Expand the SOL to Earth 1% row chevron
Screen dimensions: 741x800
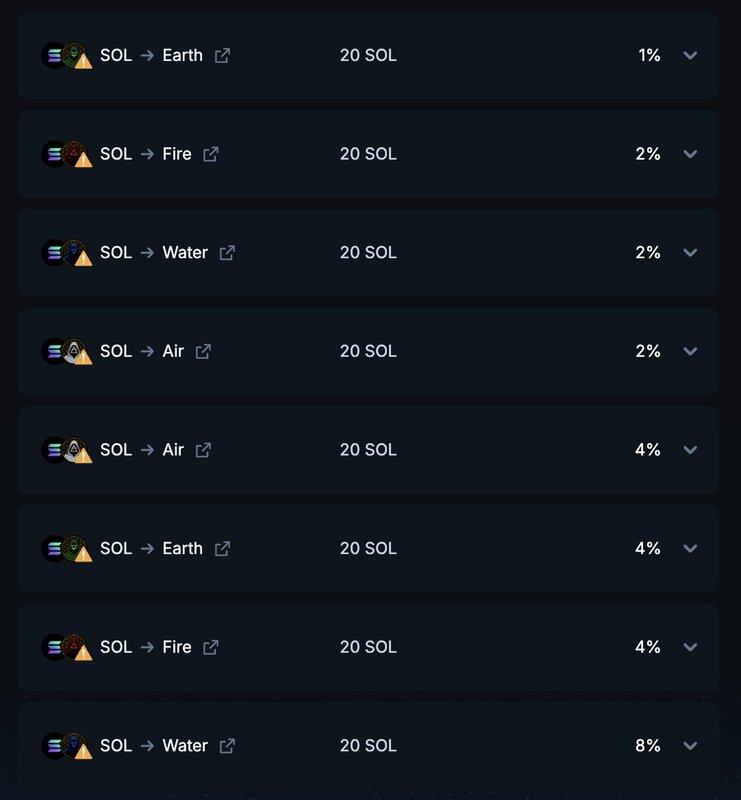(x=690, y=56)
